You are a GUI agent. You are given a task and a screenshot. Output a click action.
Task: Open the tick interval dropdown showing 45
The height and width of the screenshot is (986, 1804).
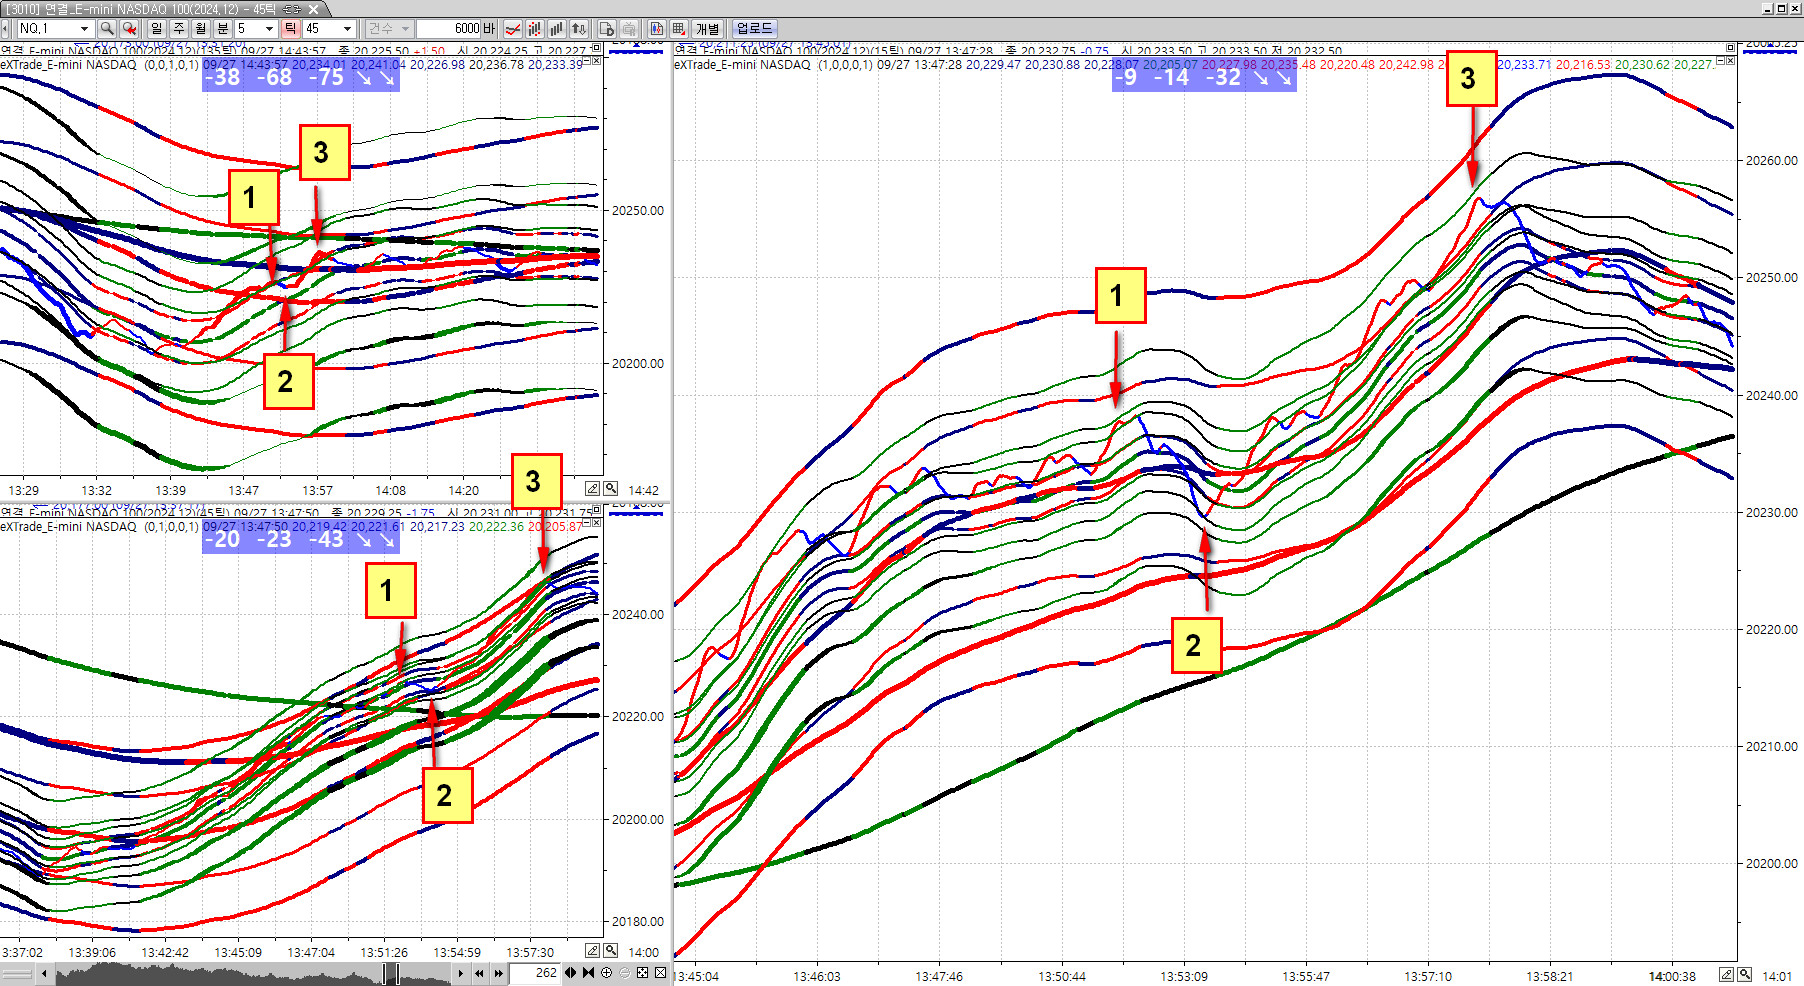point(347,29)
